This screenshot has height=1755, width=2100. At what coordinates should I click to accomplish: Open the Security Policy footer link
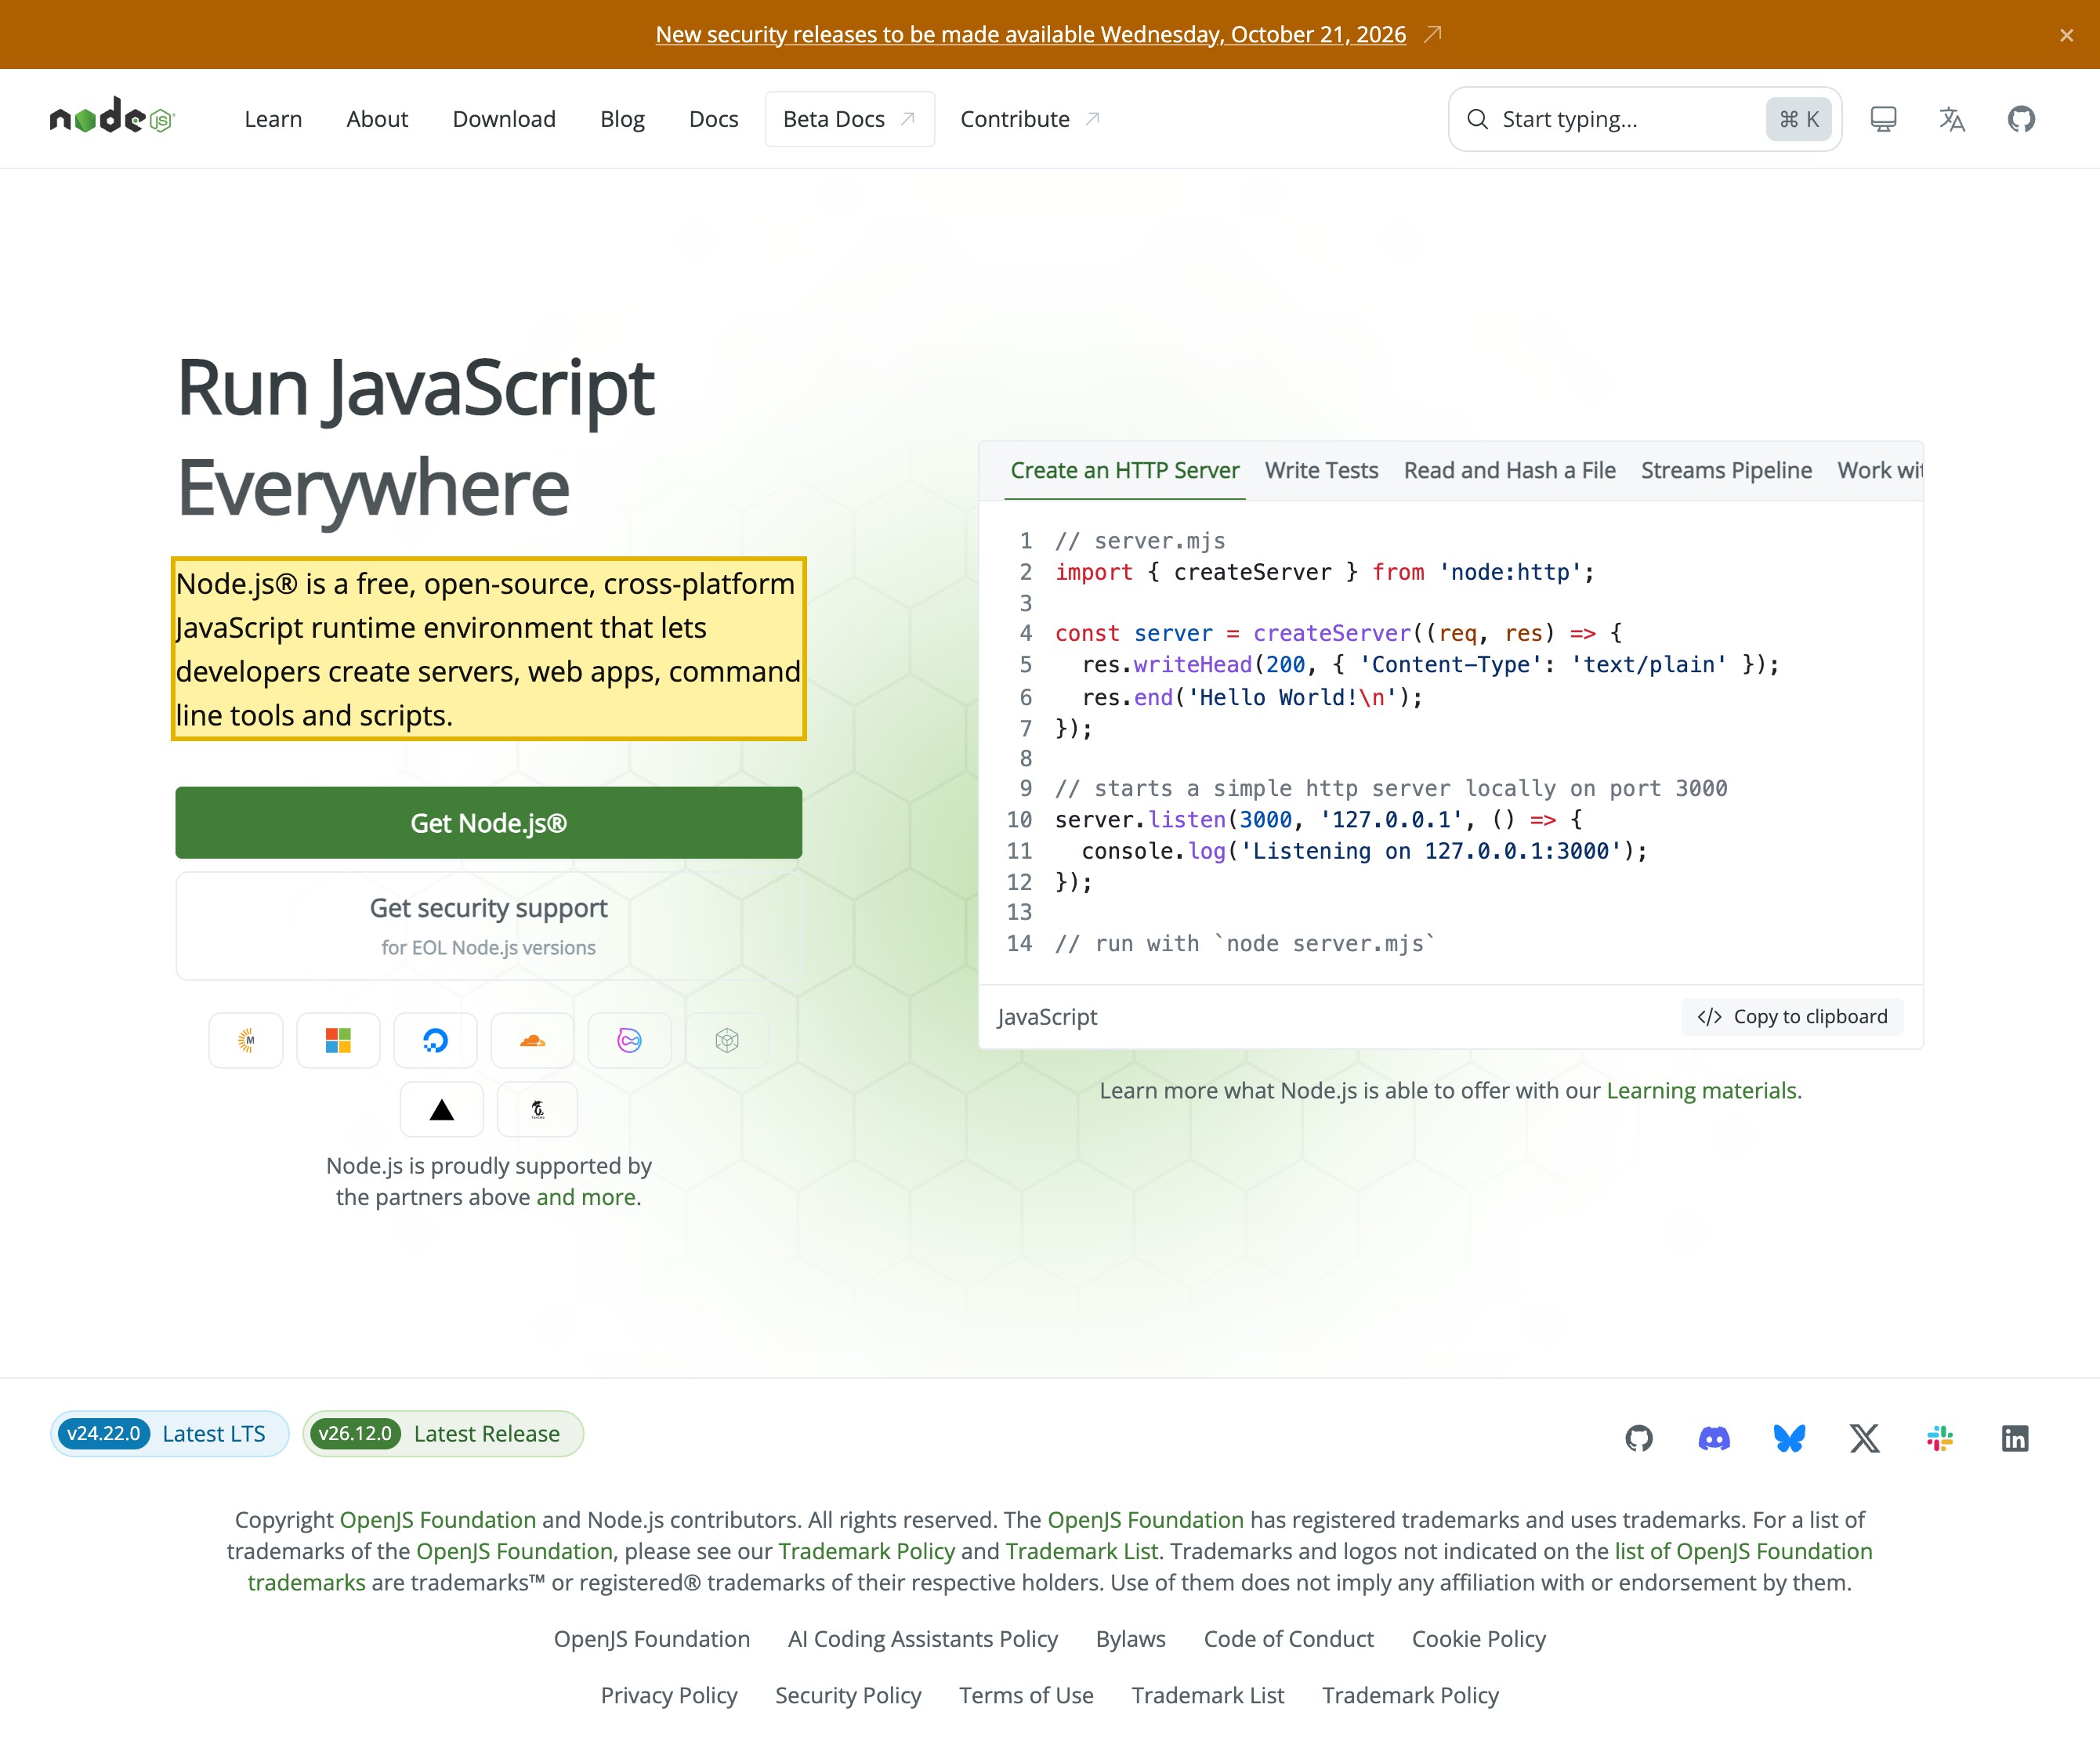[848, 1695]
